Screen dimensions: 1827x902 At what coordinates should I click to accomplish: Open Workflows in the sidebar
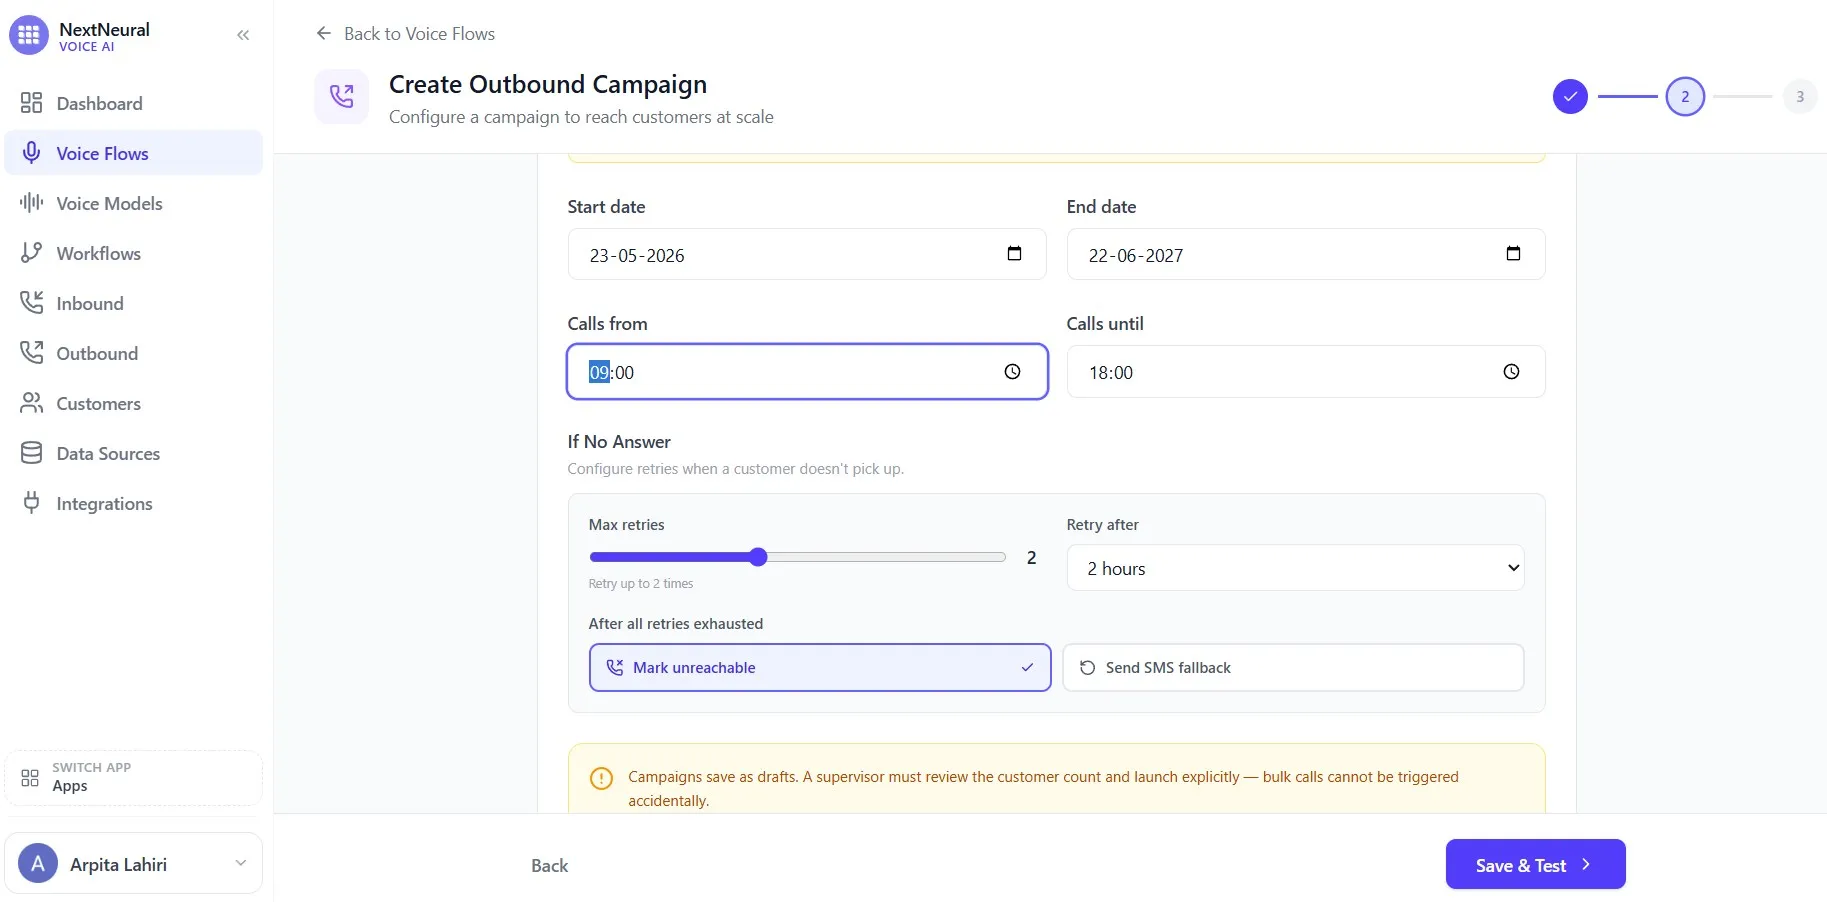[x=134, y=253]
